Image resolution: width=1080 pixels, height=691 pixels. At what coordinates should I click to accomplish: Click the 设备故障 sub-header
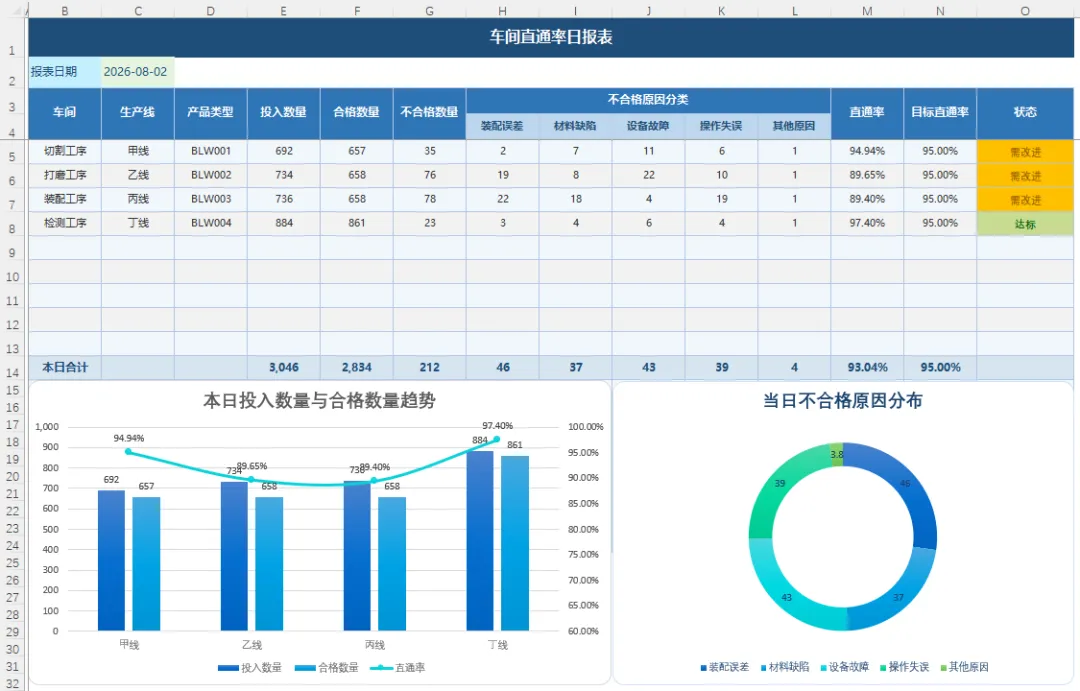649,126
